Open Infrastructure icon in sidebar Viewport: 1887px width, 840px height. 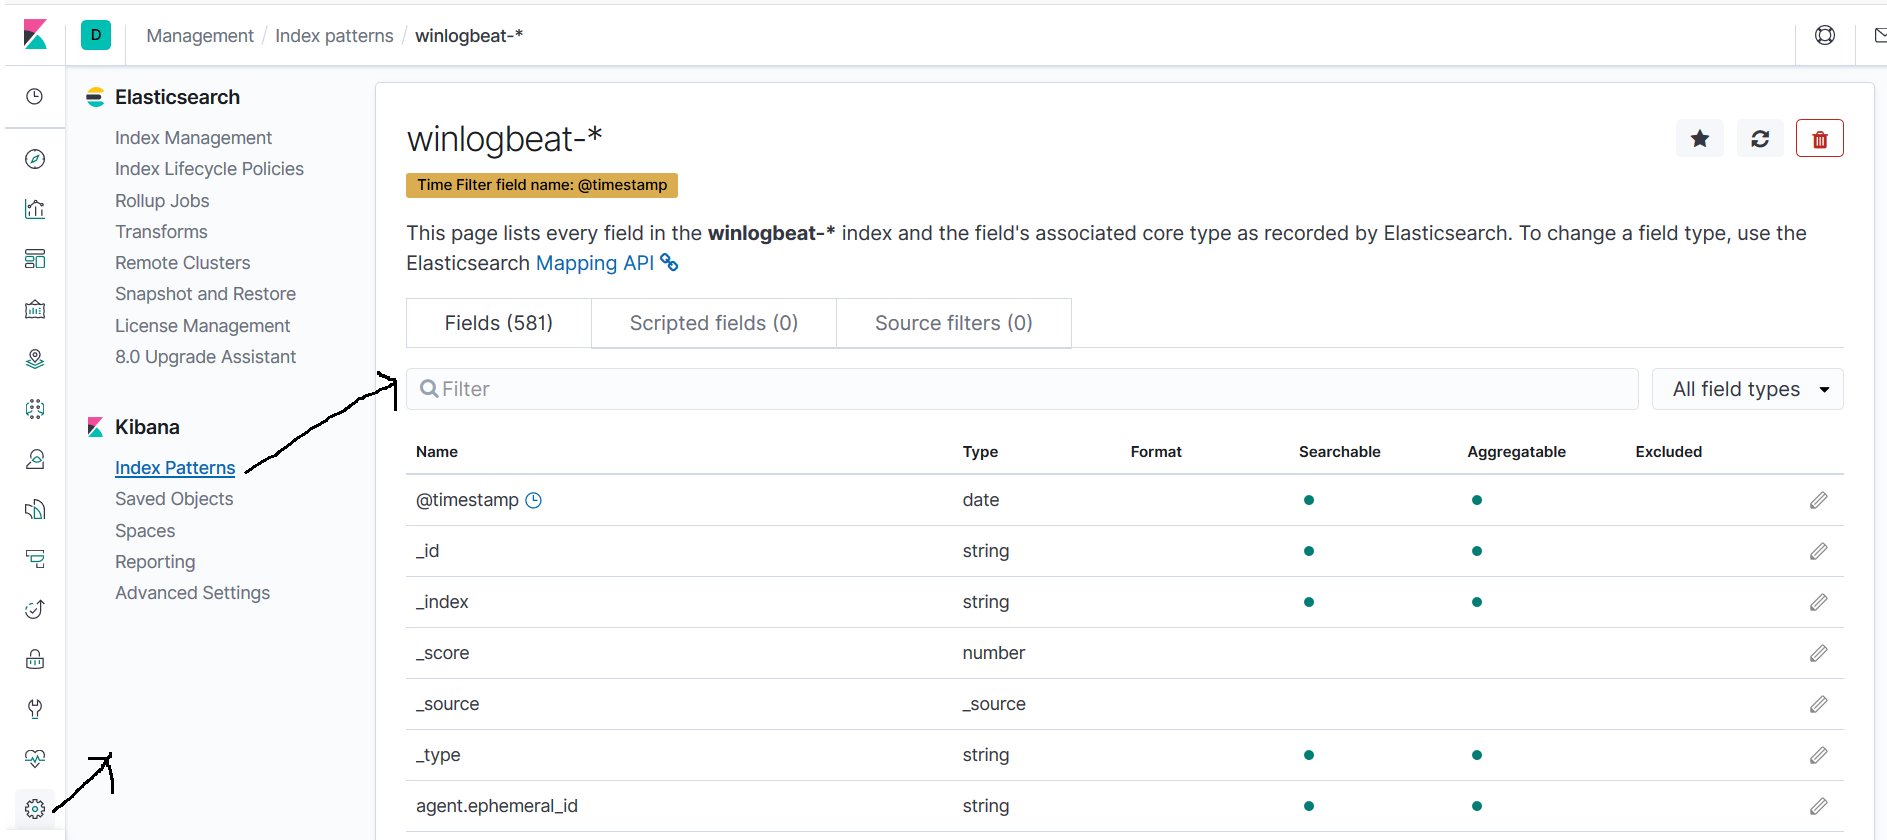click(35, 459)
